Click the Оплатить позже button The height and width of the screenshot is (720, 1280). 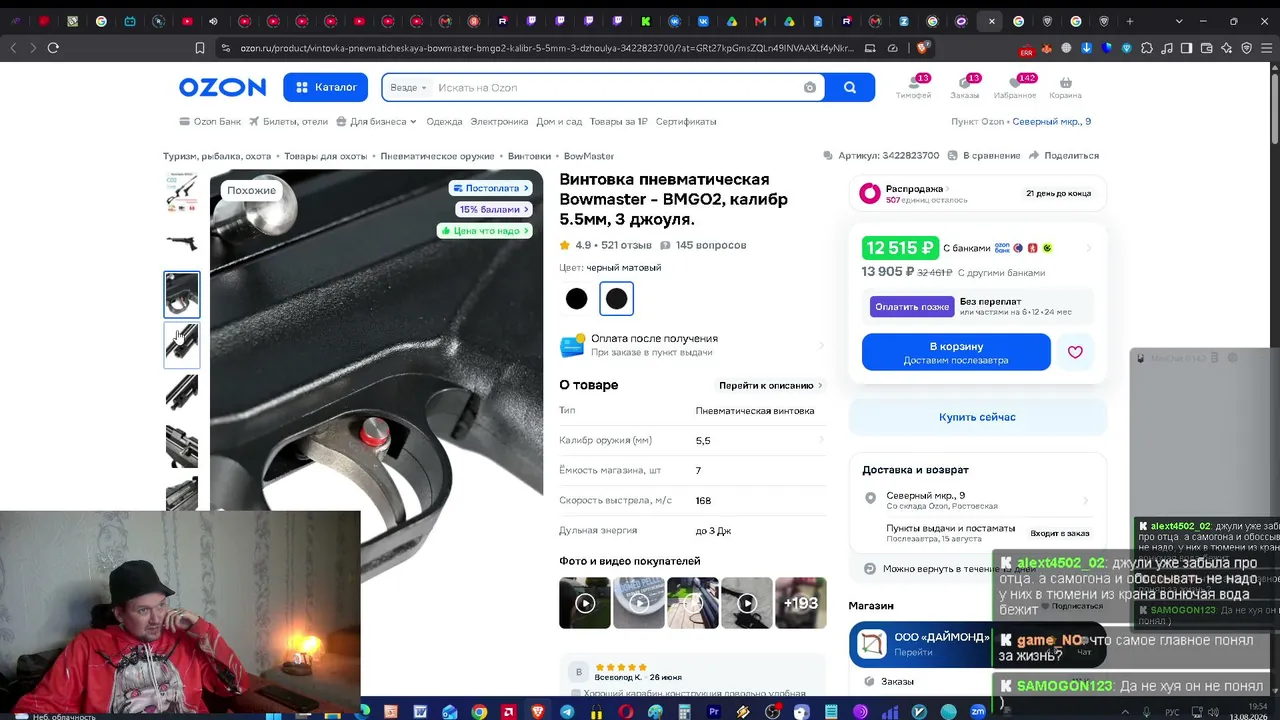[911, 307]
